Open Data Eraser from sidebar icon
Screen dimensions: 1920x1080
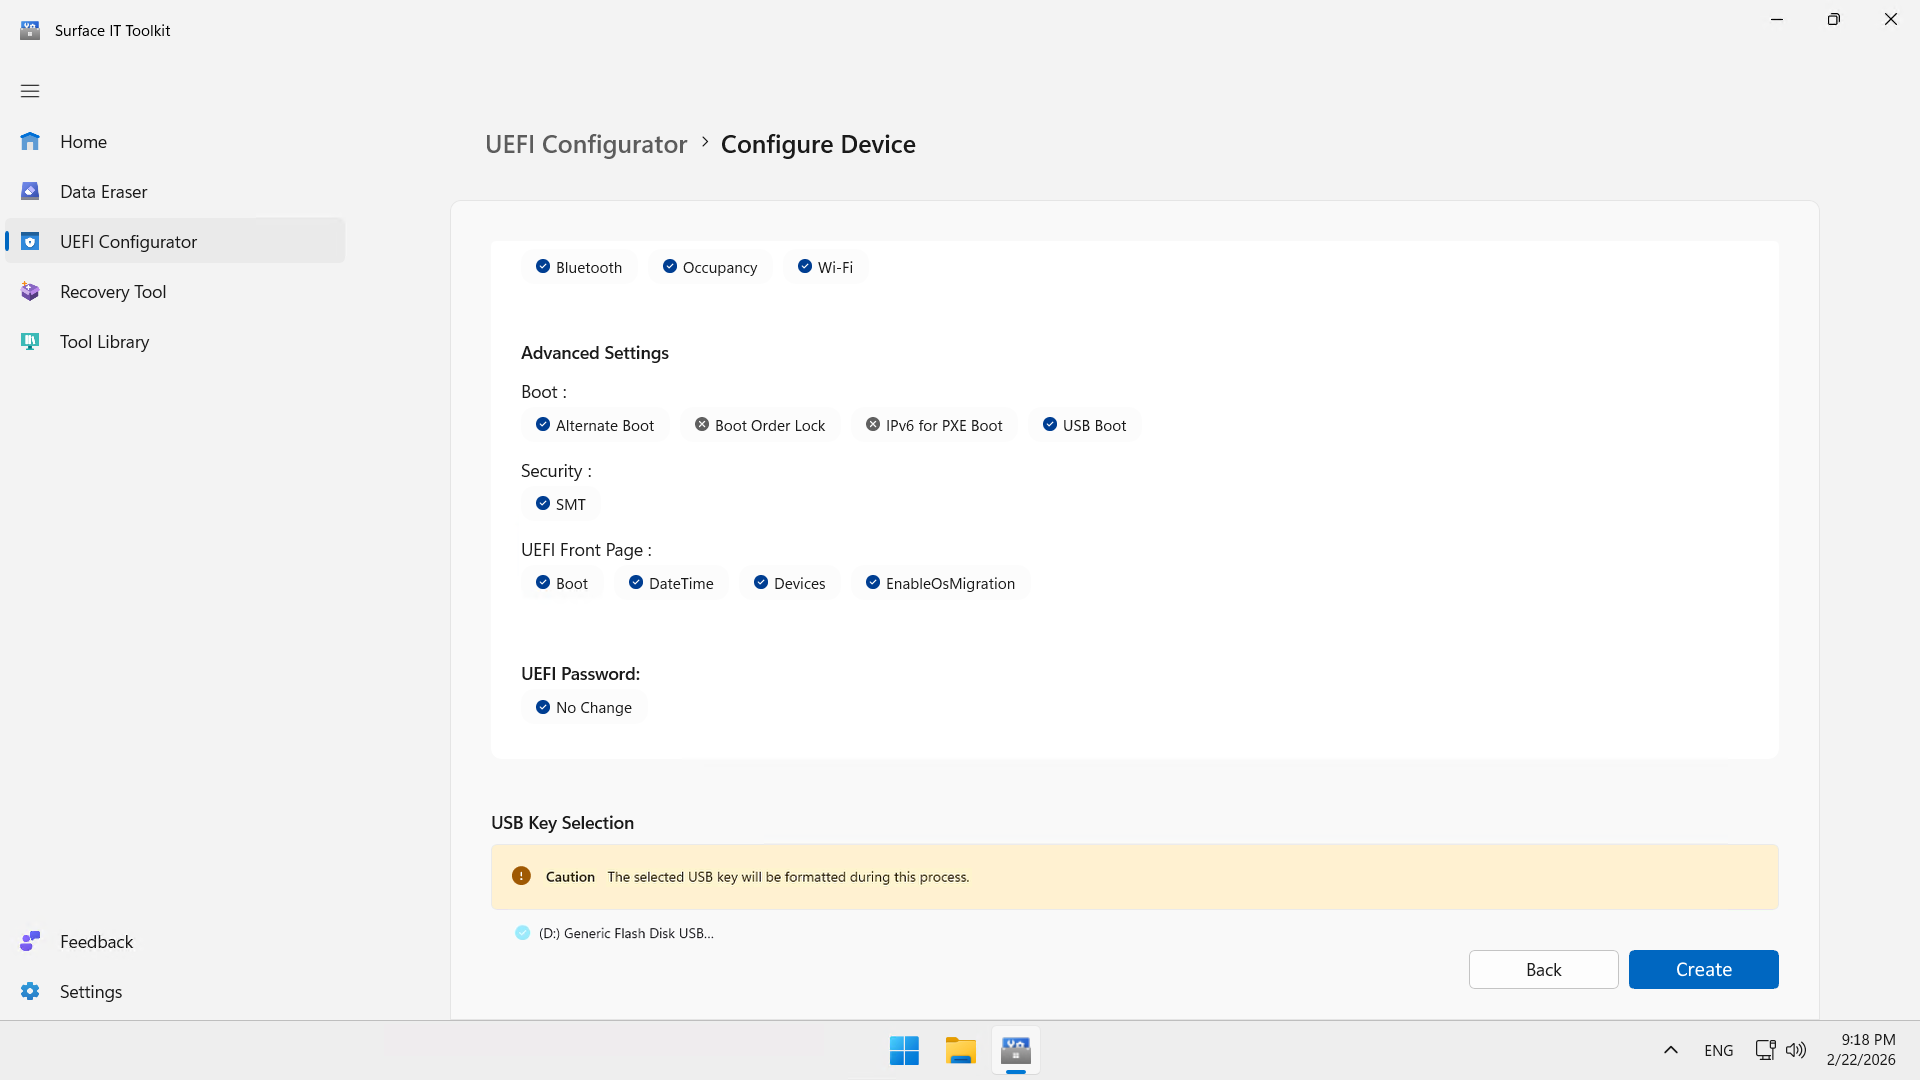coord(30,192)
